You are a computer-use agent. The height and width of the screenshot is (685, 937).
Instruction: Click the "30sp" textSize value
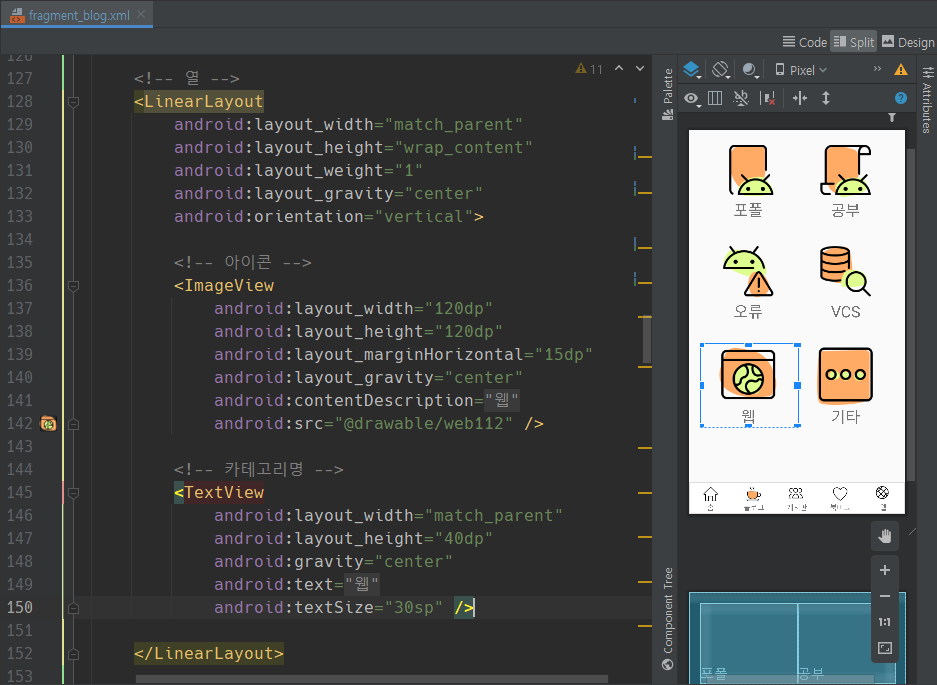tap(414, 608)
